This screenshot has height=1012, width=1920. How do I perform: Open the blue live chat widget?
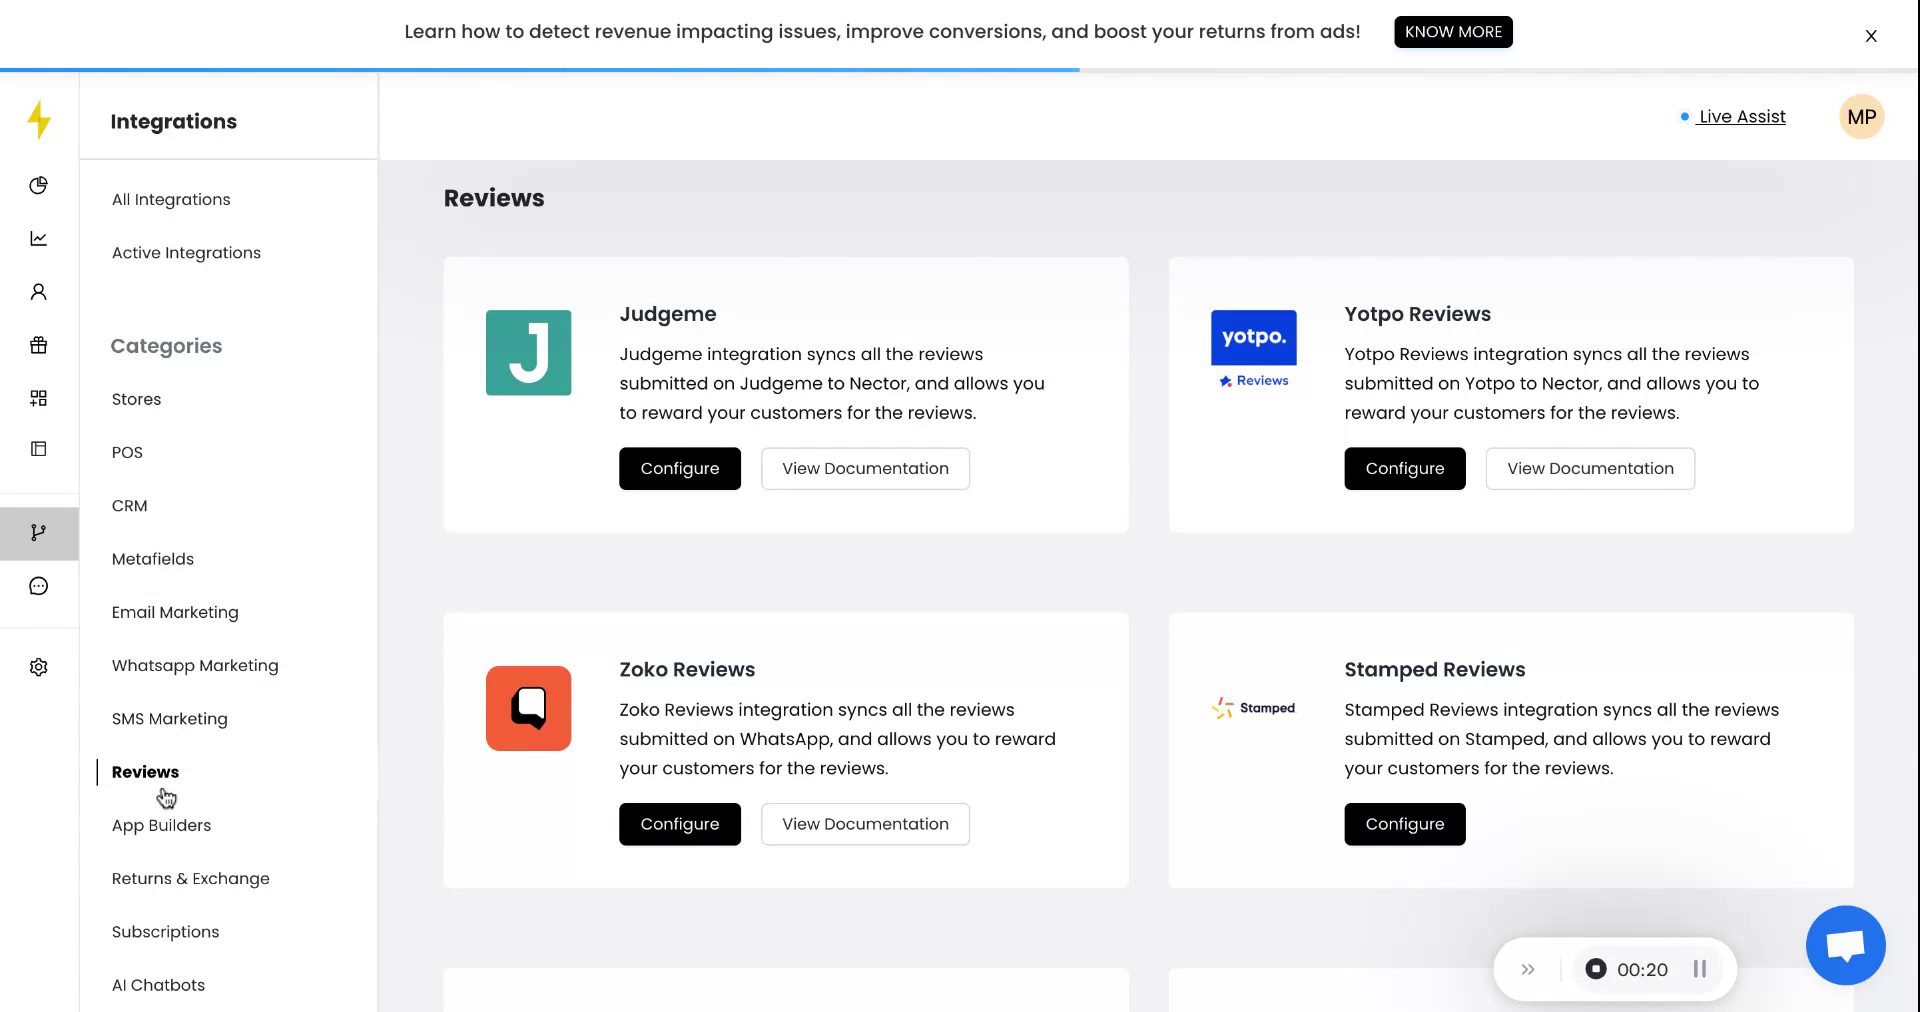[x=1845, y=945]
